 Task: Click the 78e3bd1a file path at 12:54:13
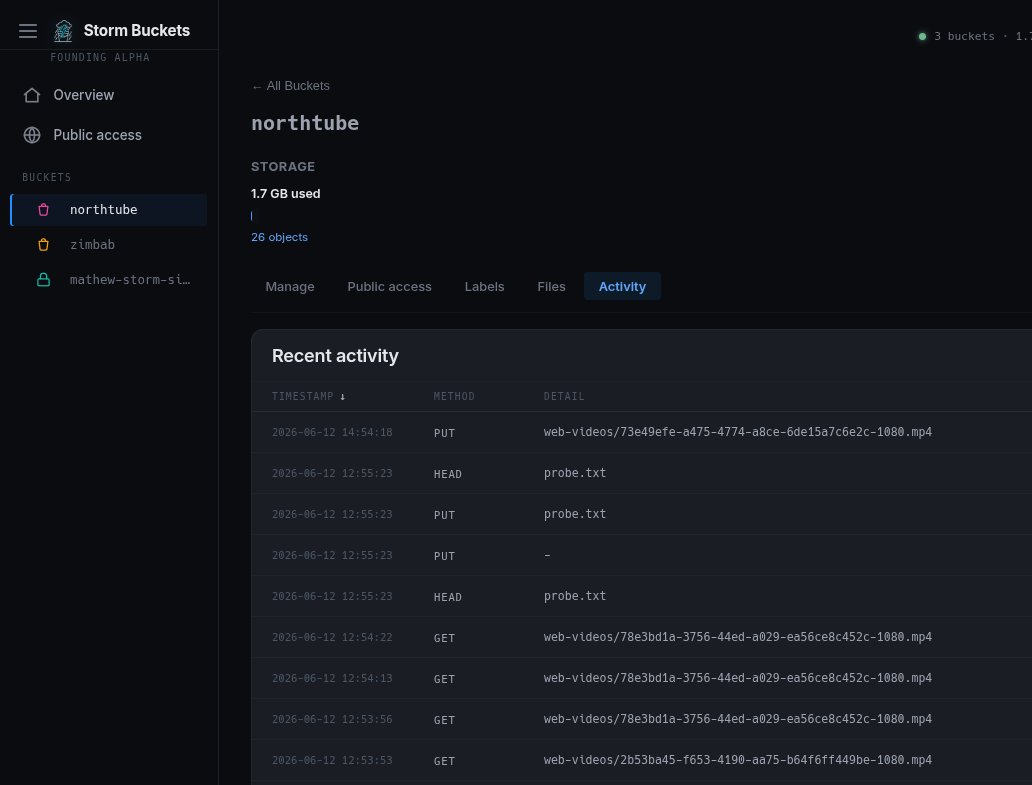737,678
